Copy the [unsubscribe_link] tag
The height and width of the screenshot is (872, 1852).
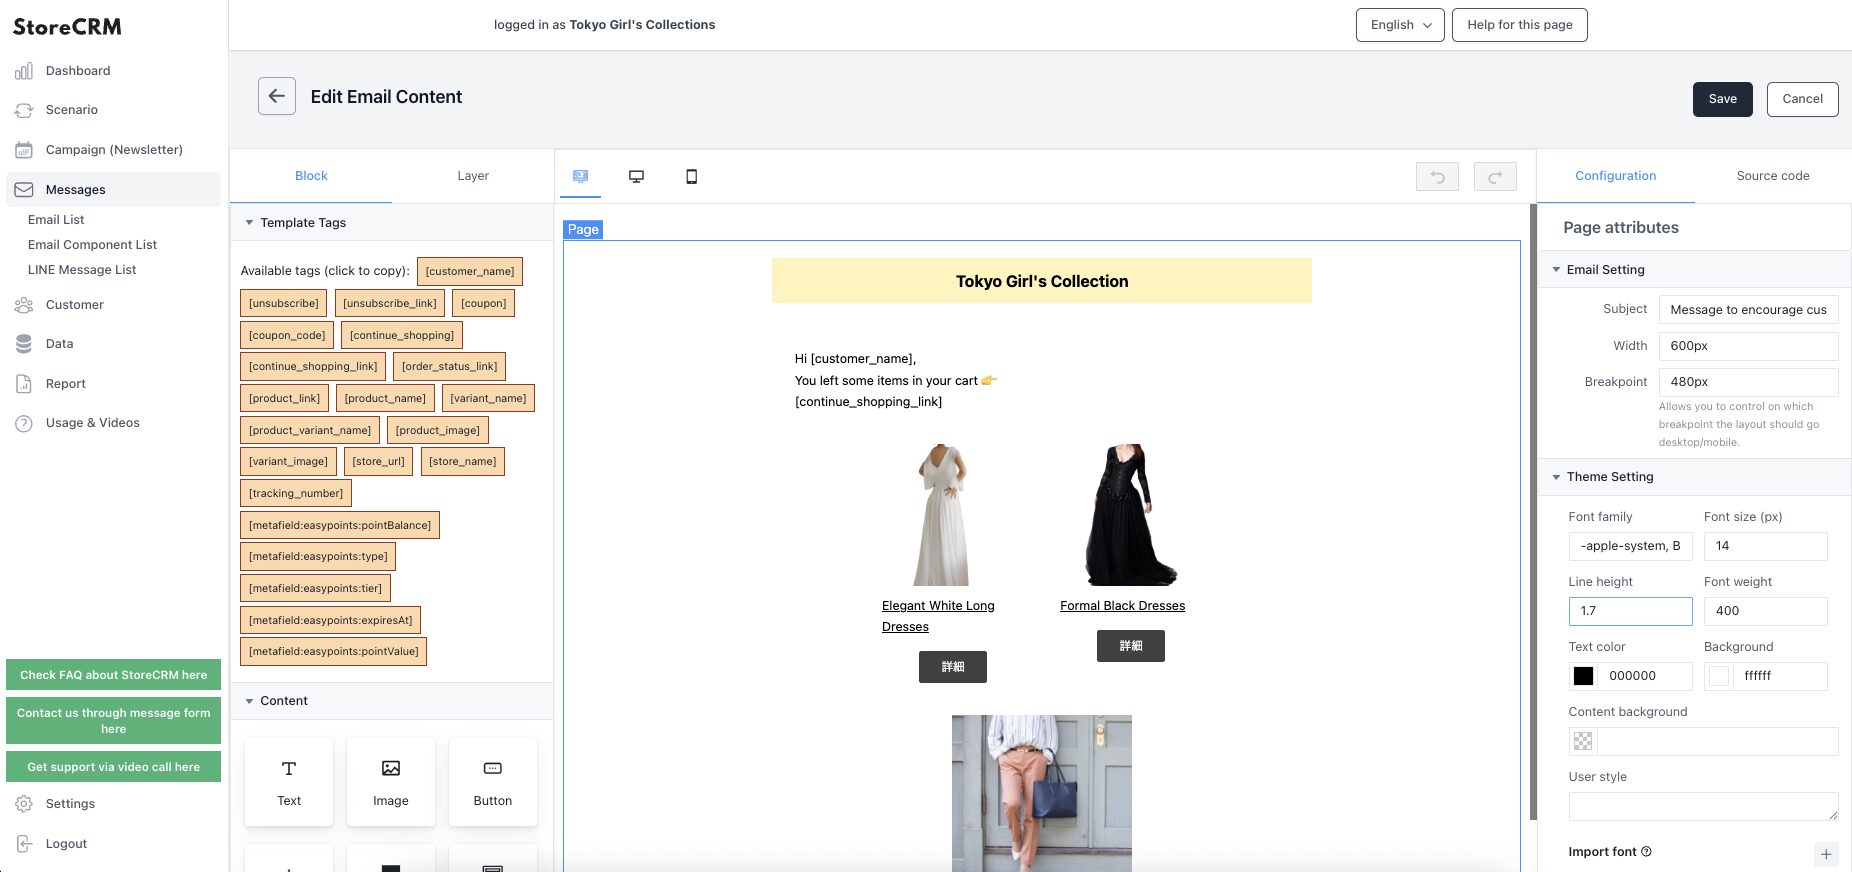(390, 303)
